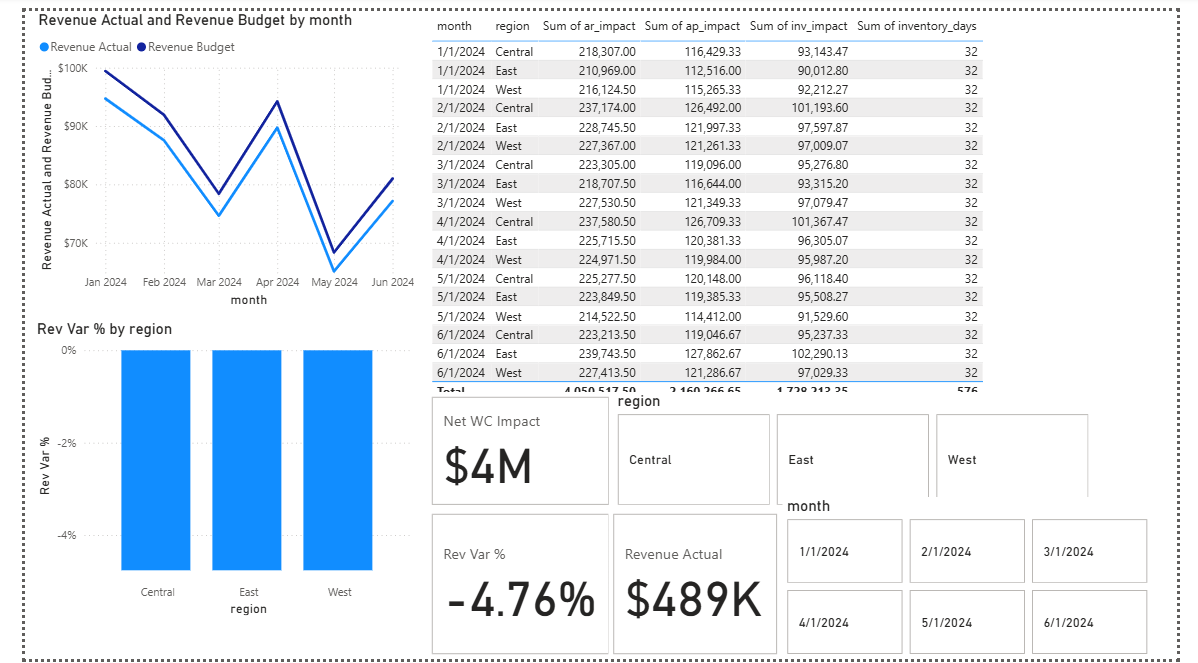The width and height of the screenshot is (1198, 663).
Task: Click the region column header in table
Action: [x=512, y=26]
